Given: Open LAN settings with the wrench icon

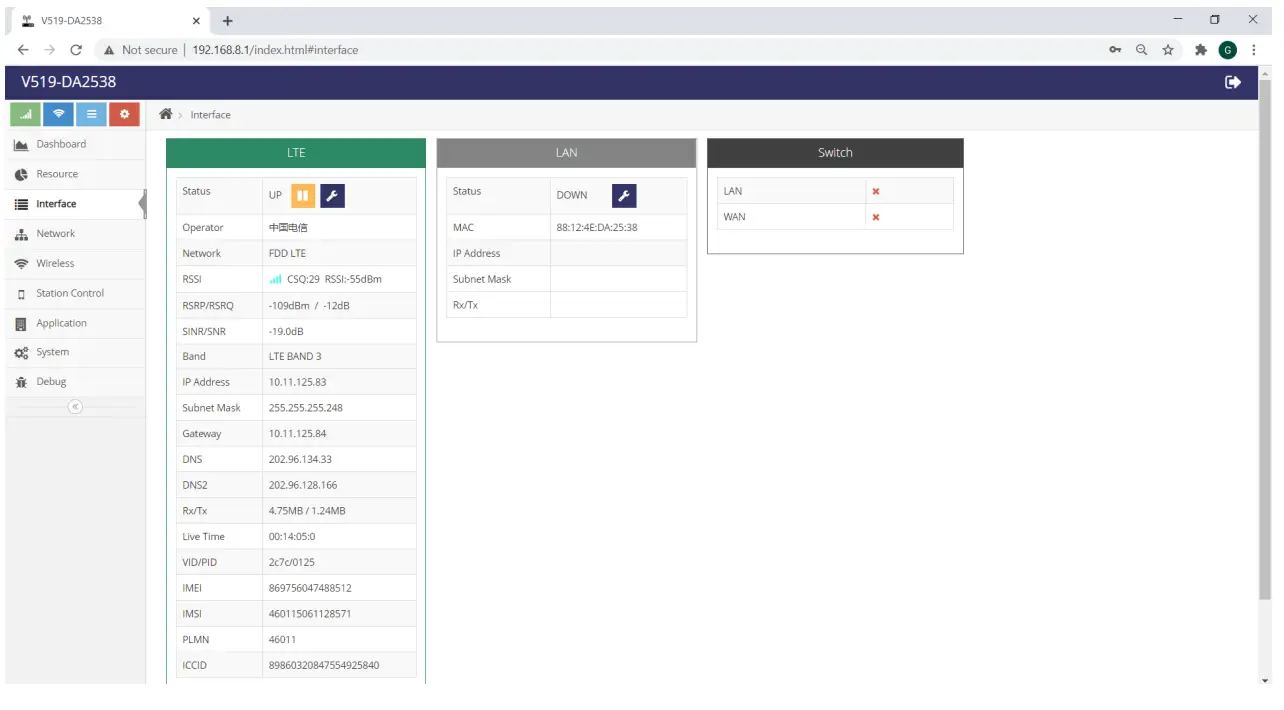Looking at the screenshot, I should click(x=624, y=195).
